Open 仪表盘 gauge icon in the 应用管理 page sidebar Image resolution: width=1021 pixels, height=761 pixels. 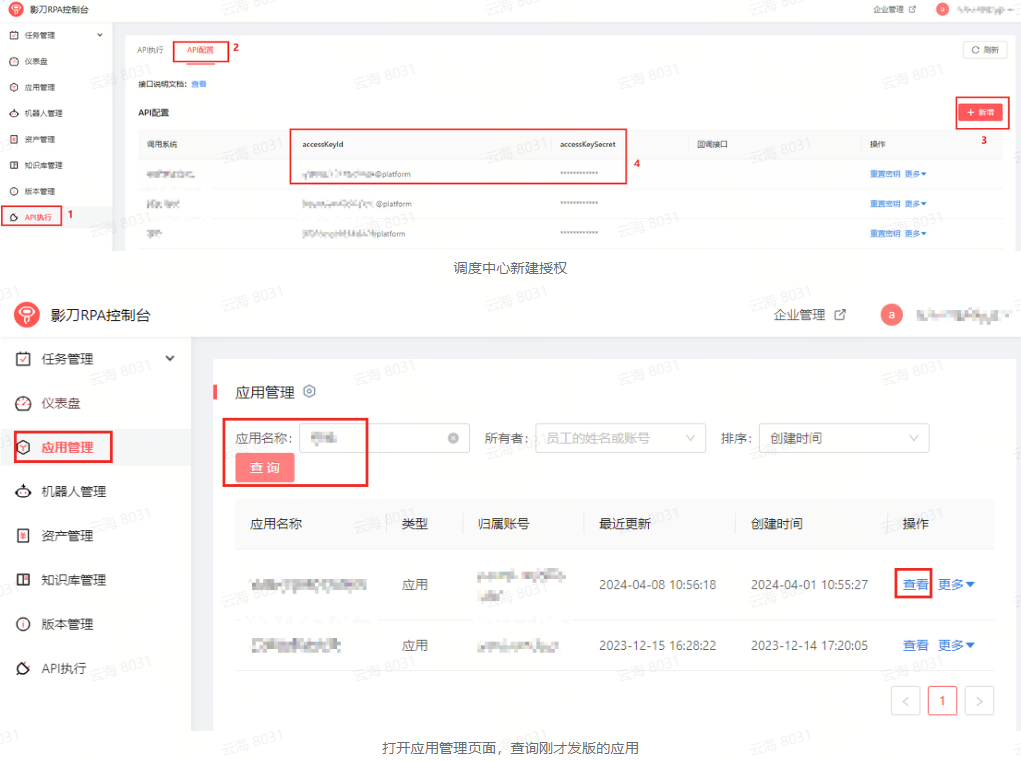pyautogui.click(x=23, y=404)
